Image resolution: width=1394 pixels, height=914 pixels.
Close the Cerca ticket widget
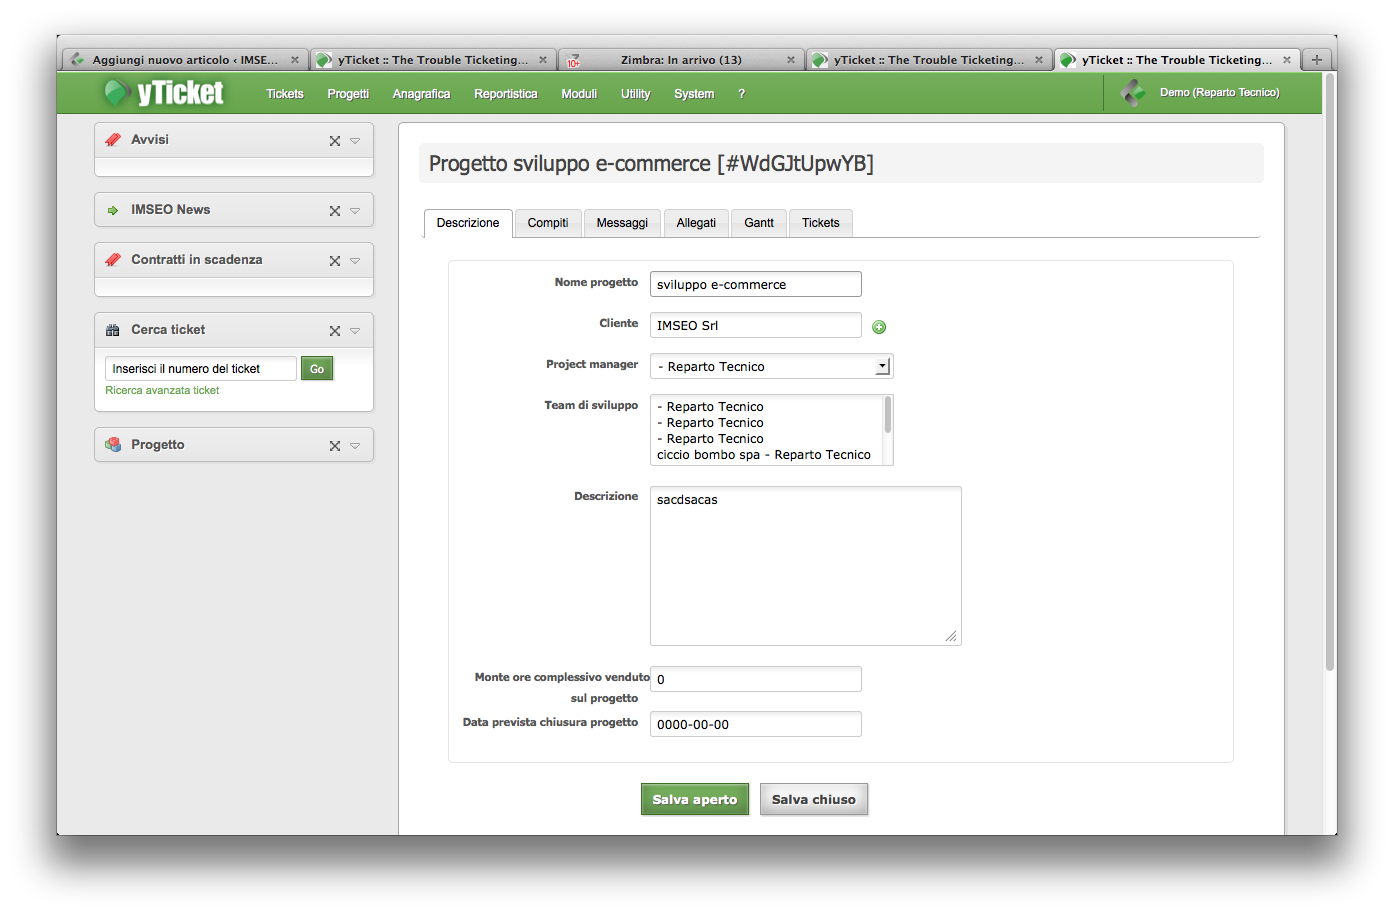click(x=335, y=331)
